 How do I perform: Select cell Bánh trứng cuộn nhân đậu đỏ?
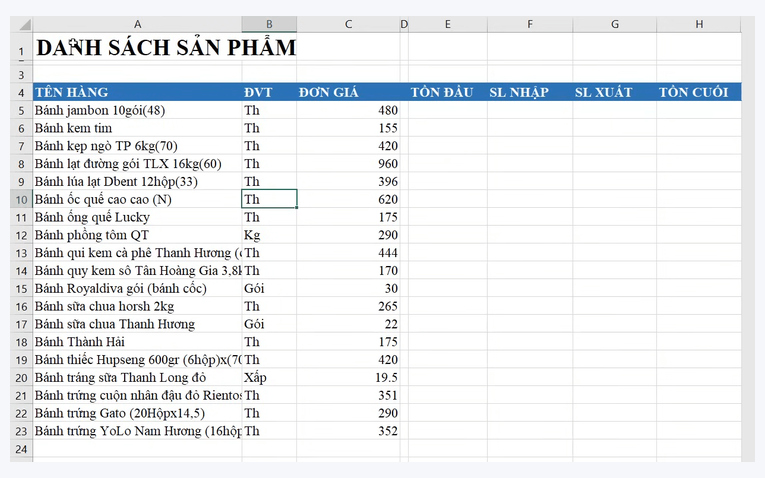(137, 395)
